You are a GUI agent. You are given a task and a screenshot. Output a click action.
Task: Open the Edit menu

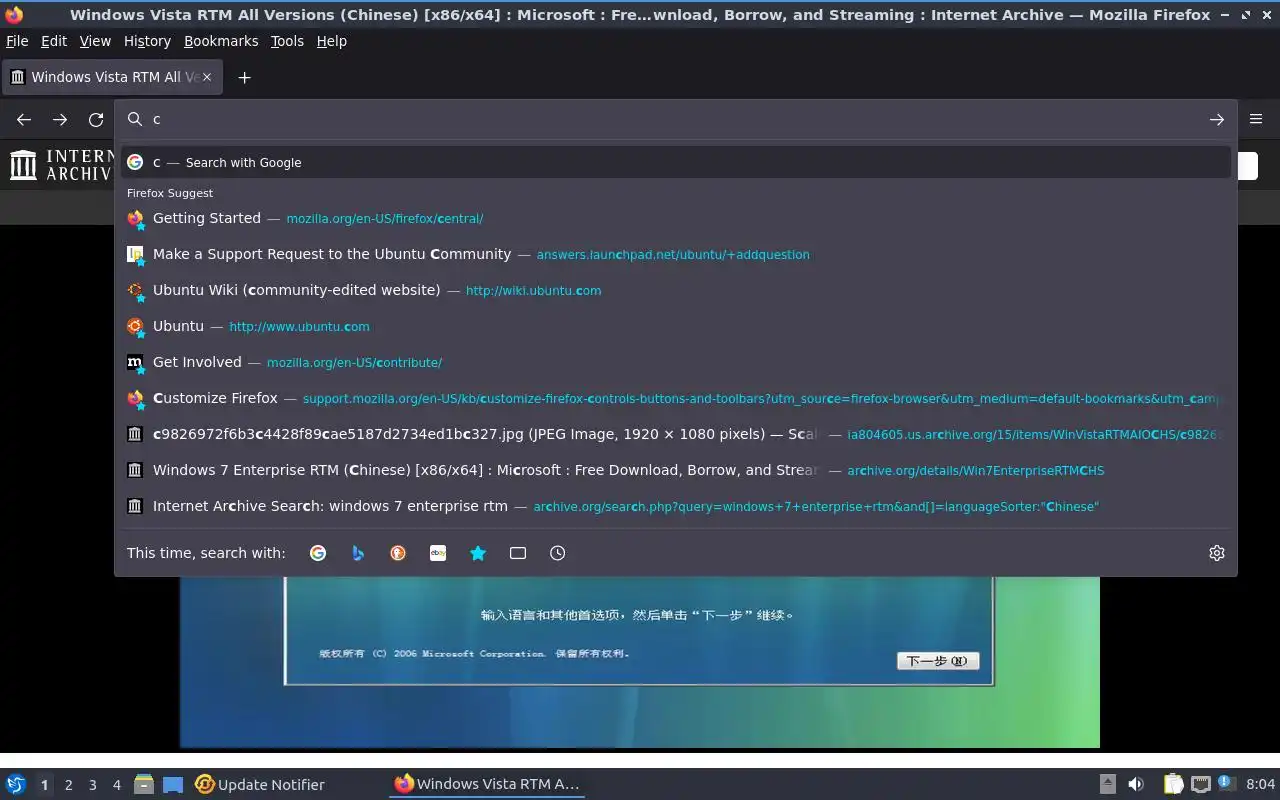pyautogui.click(x=54, y=41)
